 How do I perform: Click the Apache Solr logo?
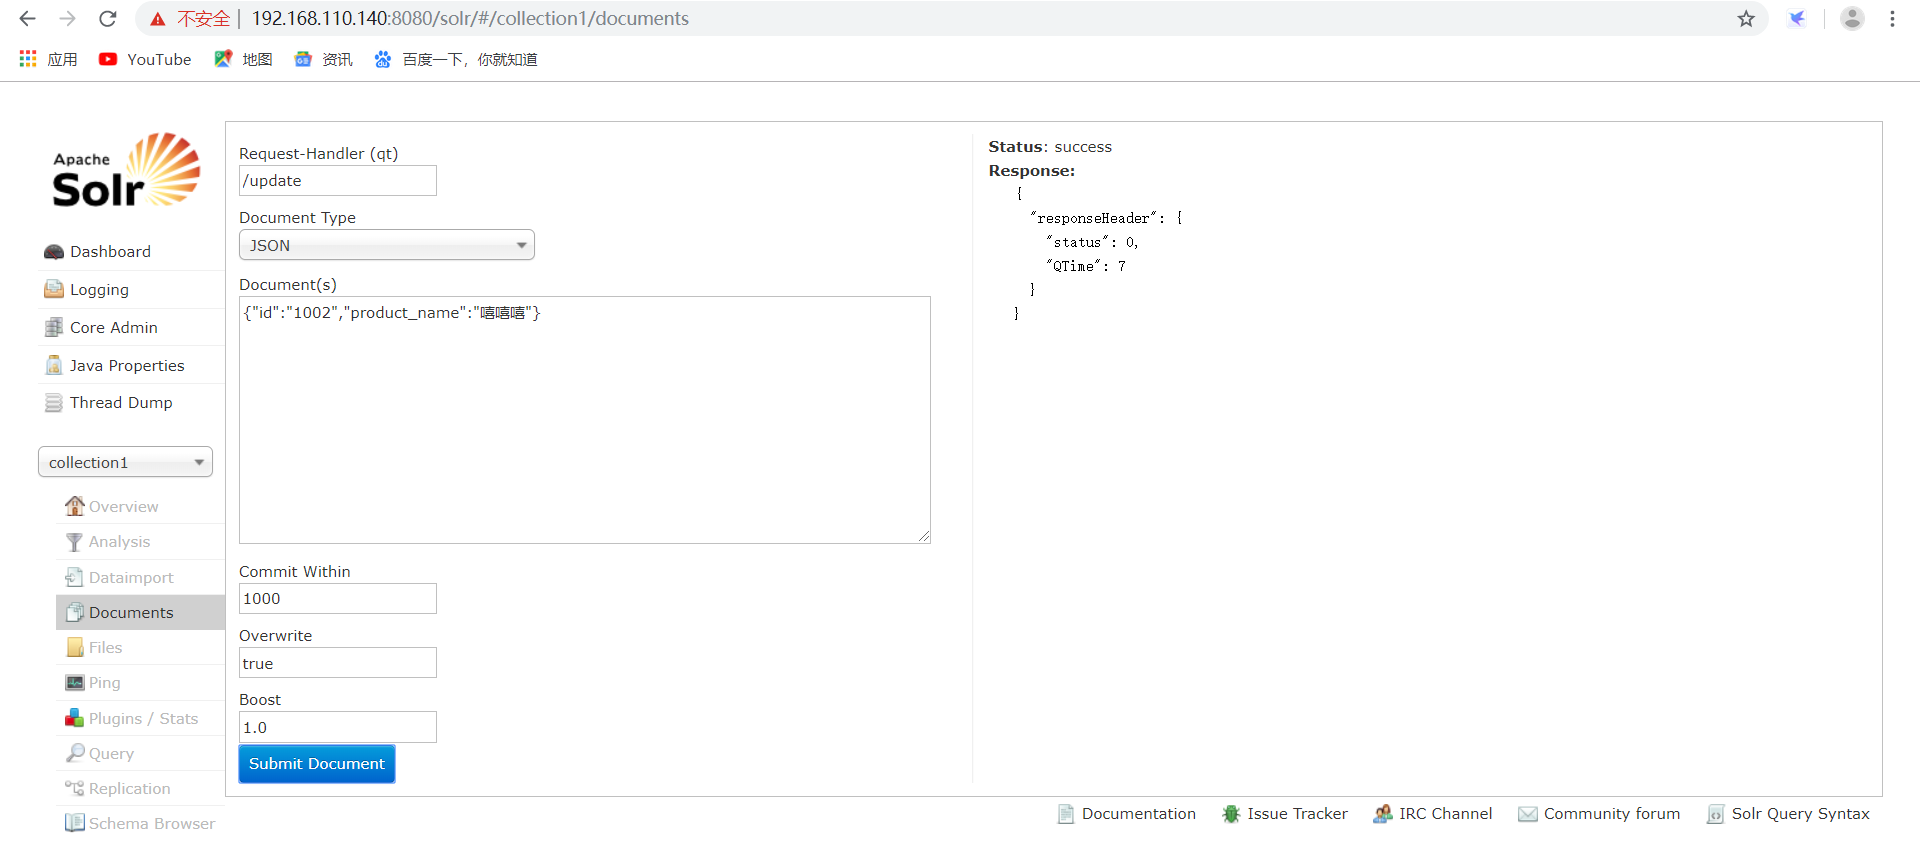click(126, 170)
